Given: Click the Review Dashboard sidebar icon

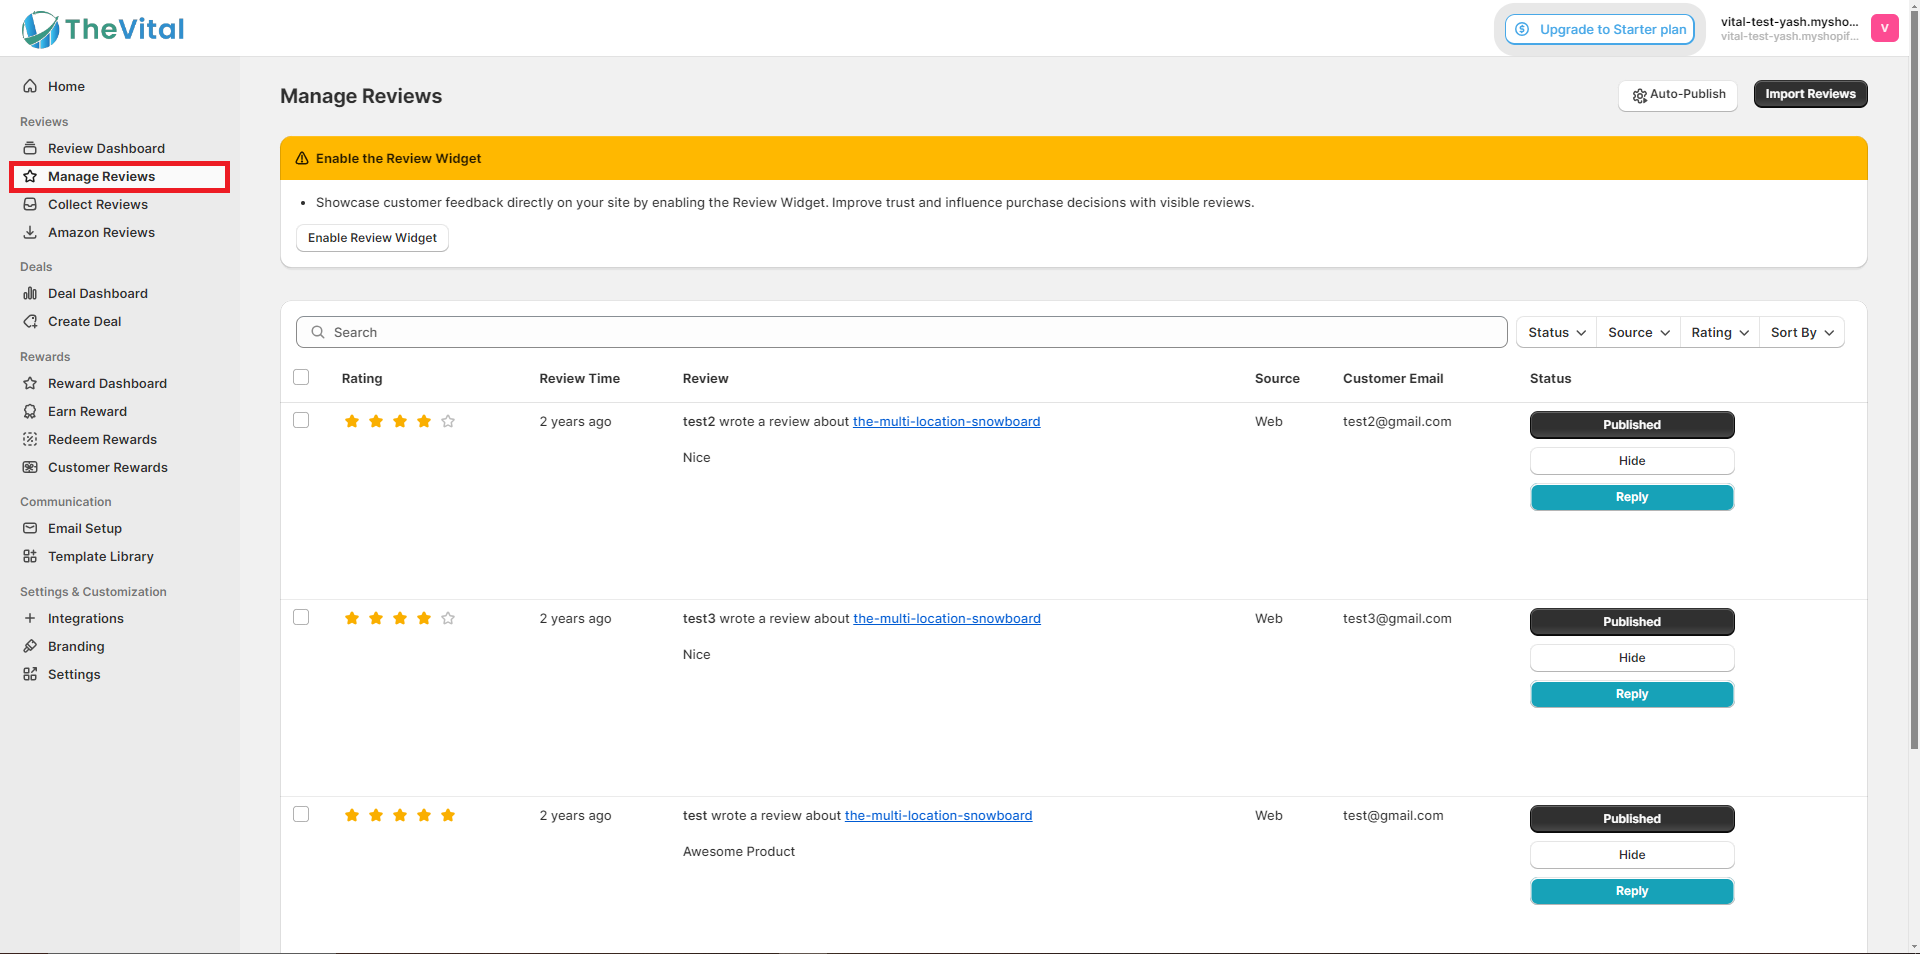Looking at the screenshot, I should 30,148.
